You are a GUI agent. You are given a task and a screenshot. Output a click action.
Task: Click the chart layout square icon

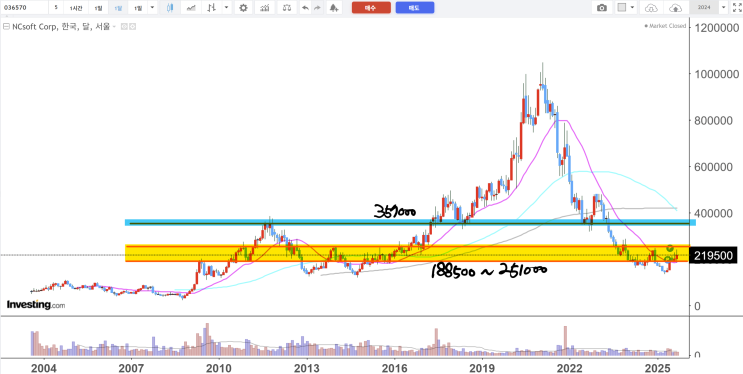622,8
